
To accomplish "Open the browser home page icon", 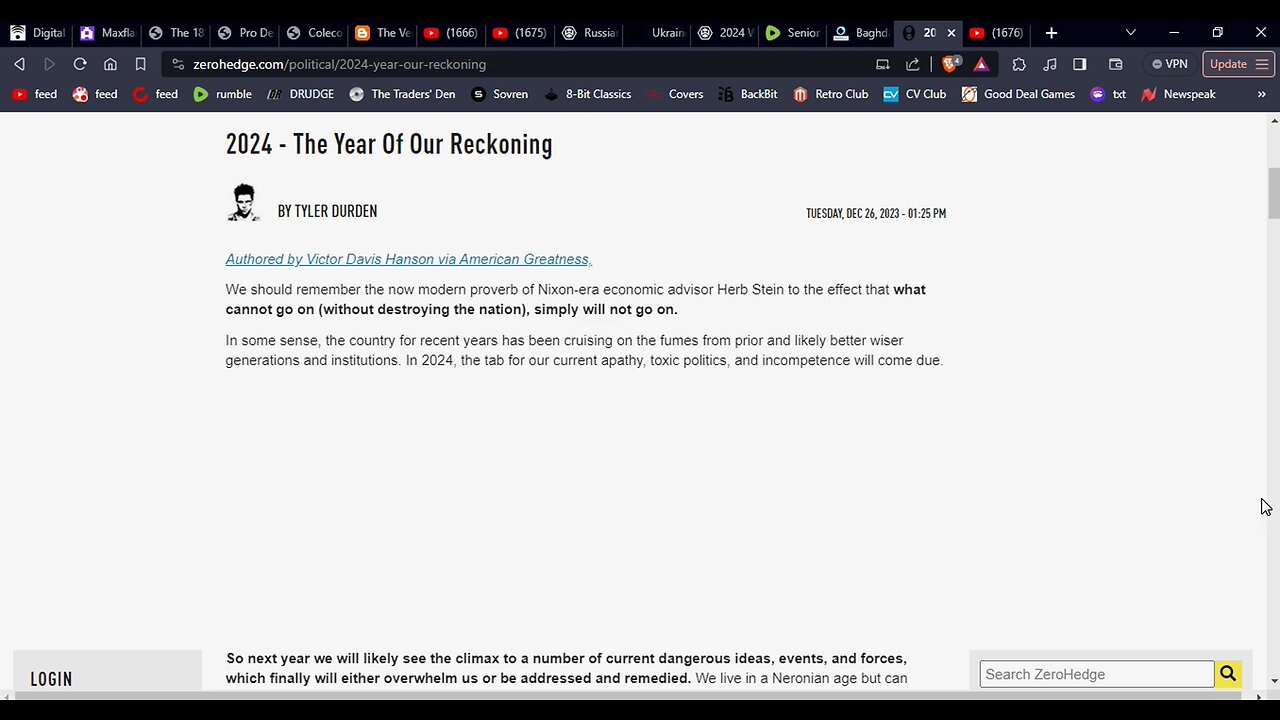I will (110, 64).
